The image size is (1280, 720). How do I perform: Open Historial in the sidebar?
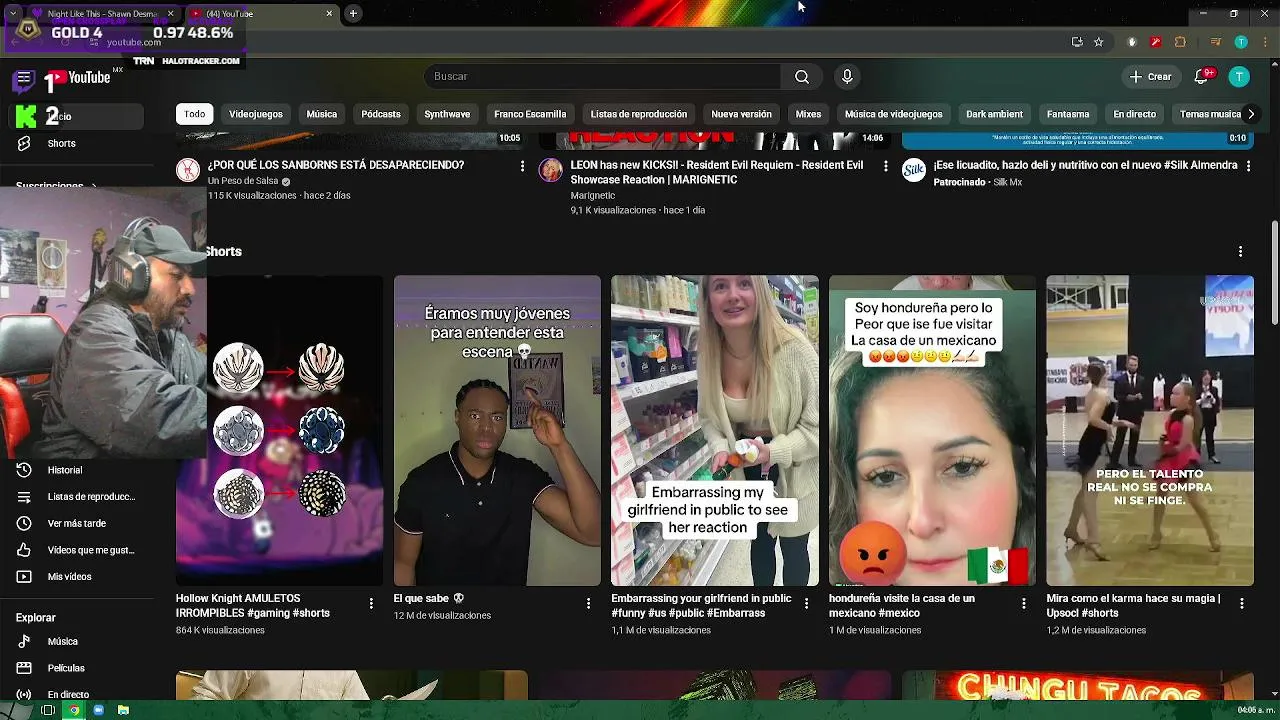coord(65,470)
